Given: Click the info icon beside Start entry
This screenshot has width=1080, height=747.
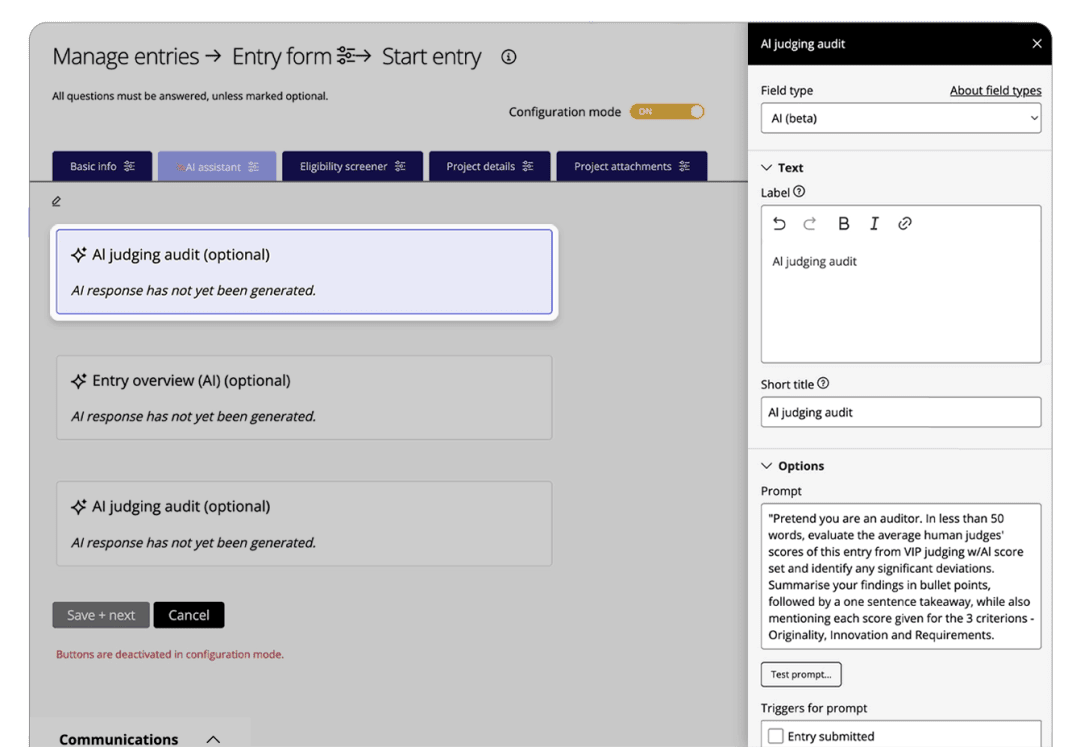Looking at the screenshot, I should click(509, 57).
